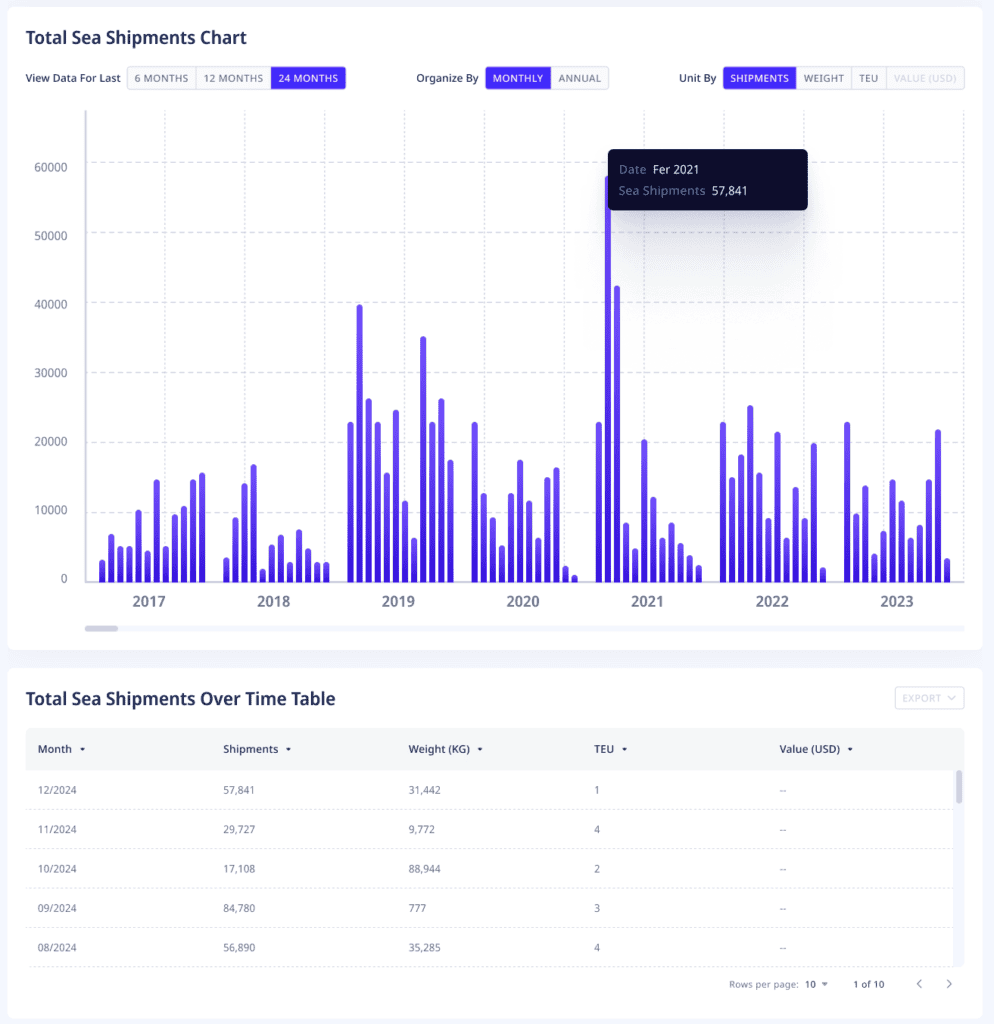The width and height of the screenshot is (994, 1024).
Task: Click the Total Sea Shipments Over Time Table heading
Action: [180, 699]
